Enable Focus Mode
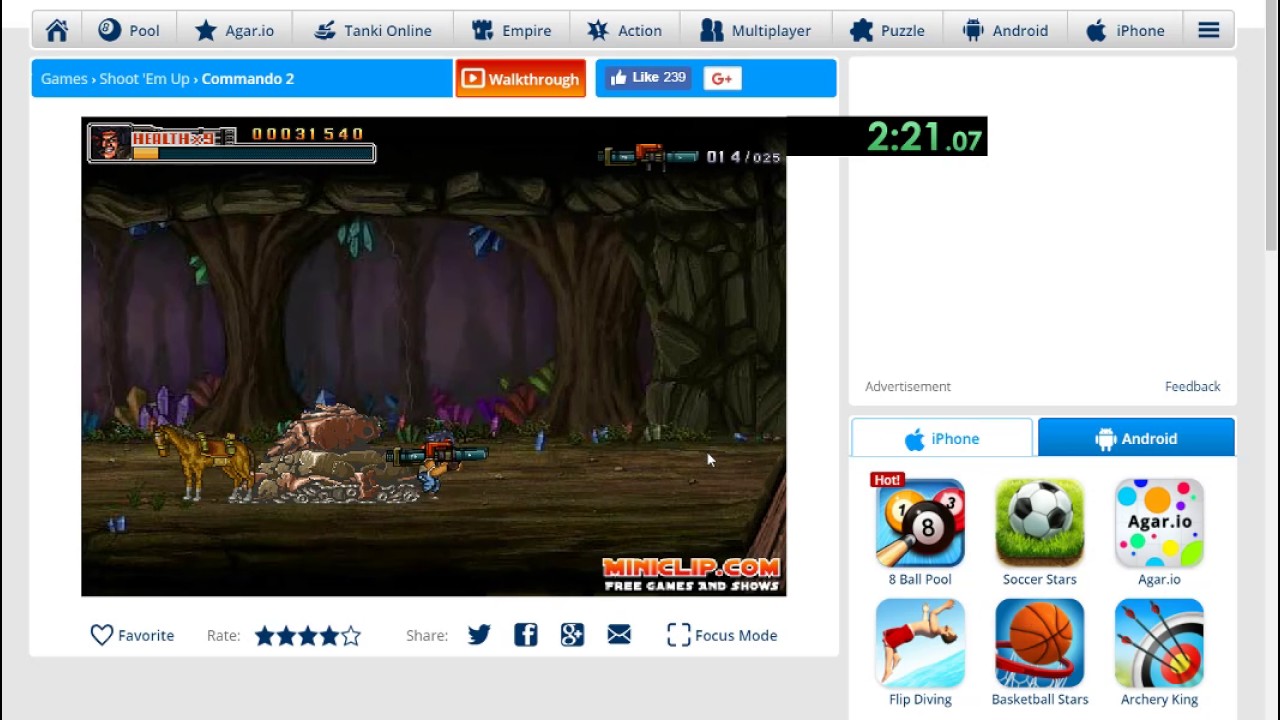 [x=722, y=635]
